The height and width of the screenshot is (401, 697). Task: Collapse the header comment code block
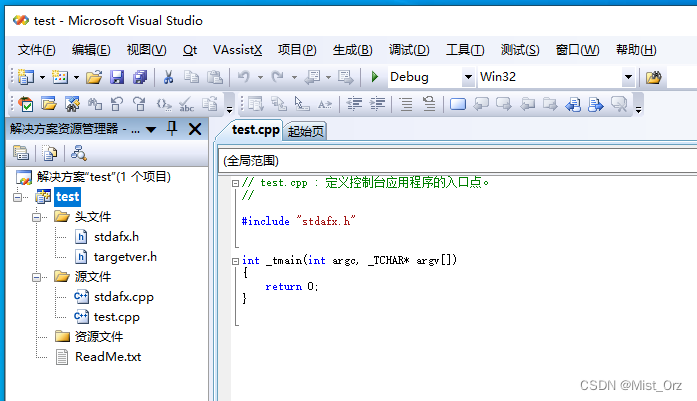236,183
